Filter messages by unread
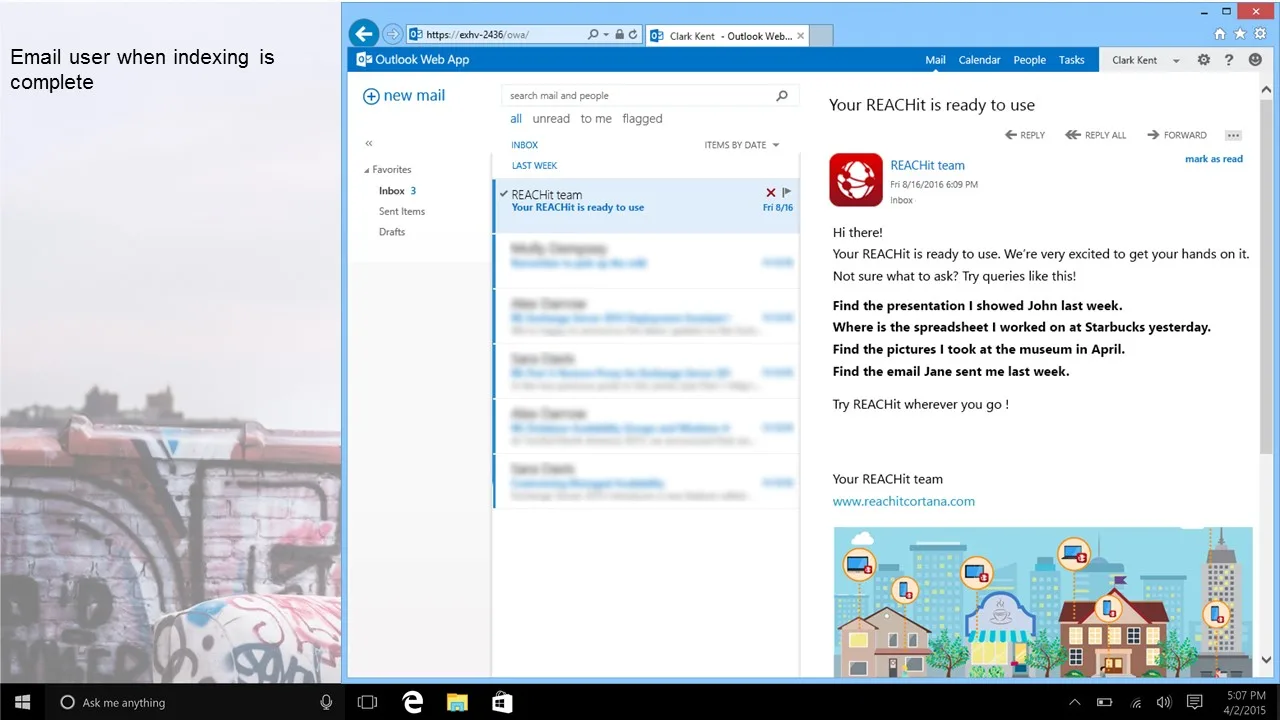The width and height of the screenshot is (1280, 720). (x=551, y=119)
